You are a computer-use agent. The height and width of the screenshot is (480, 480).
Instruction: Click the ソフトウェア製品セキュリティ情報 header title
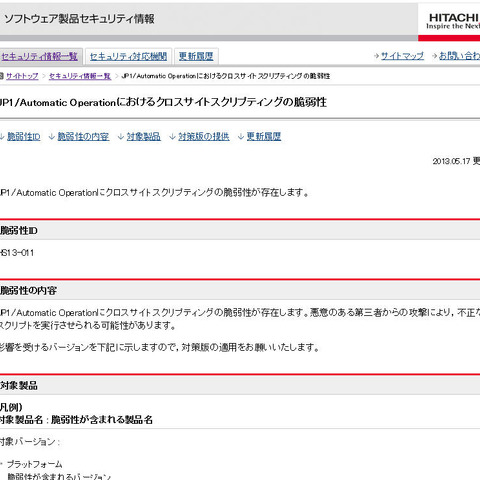tap(79, 19)
